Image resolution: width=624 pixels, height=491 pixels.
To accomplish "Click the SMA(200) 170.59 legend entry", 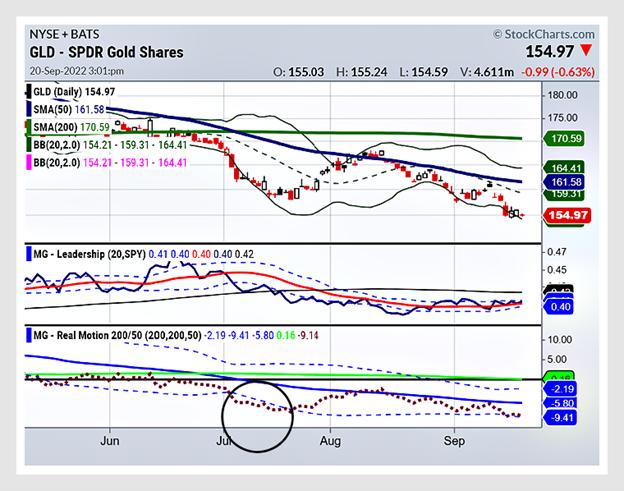I will point(71,127).
